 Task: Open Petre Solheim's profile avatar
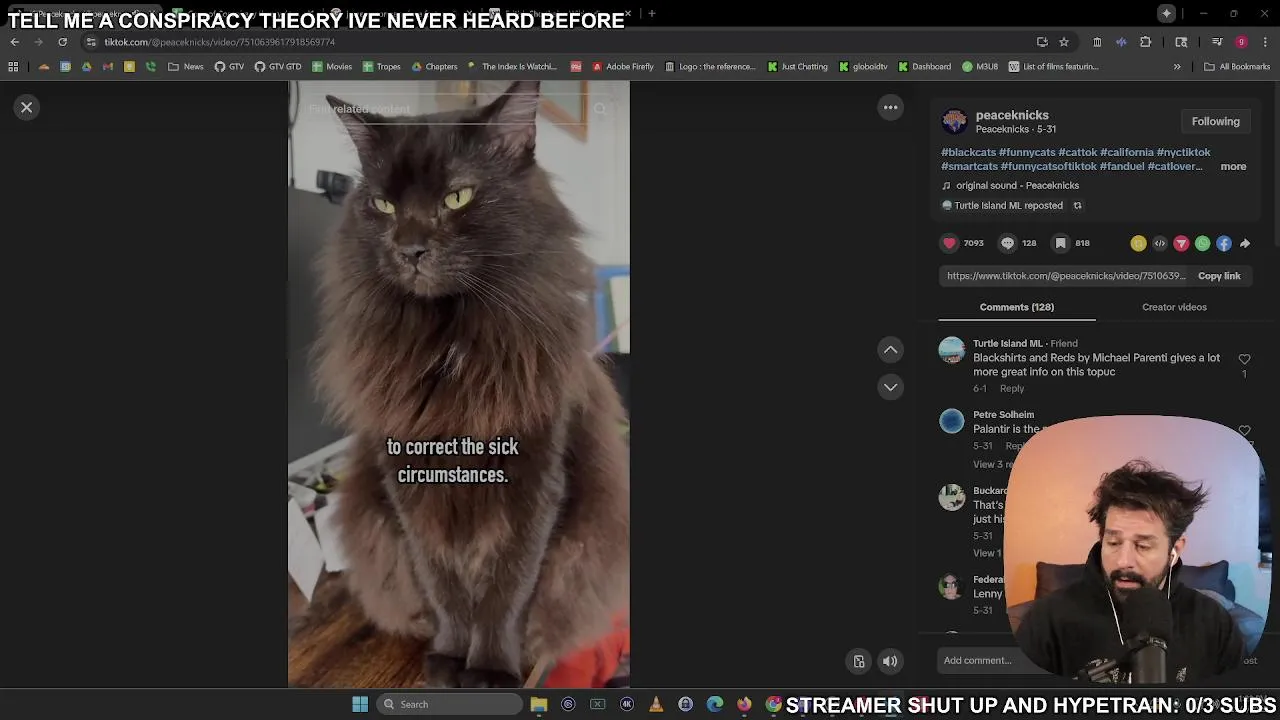click(x=952, y=421)
